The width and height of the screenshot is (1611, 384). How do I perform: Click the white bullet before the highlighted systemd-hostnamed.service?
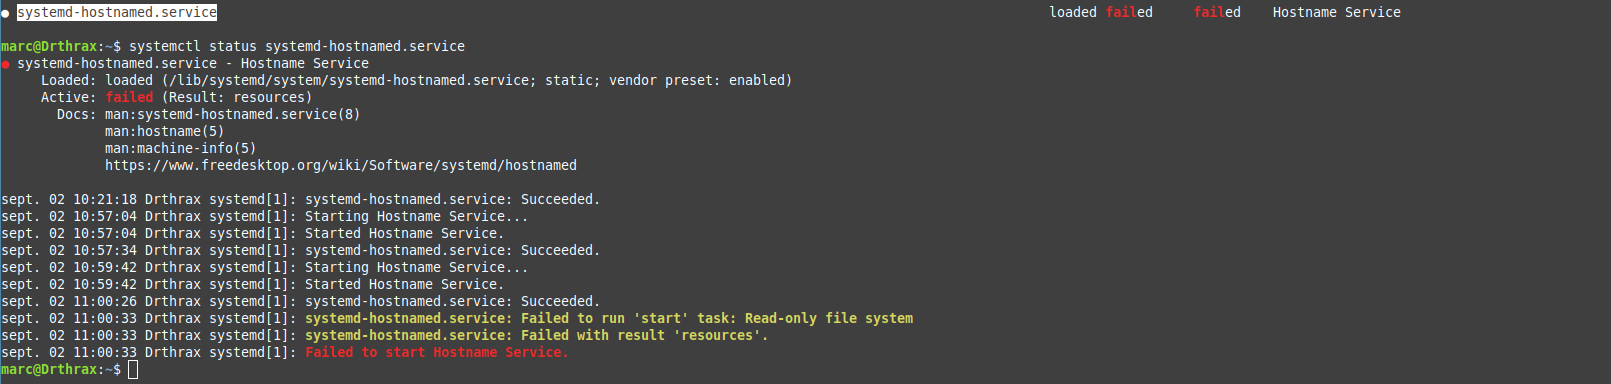point(5,13)
